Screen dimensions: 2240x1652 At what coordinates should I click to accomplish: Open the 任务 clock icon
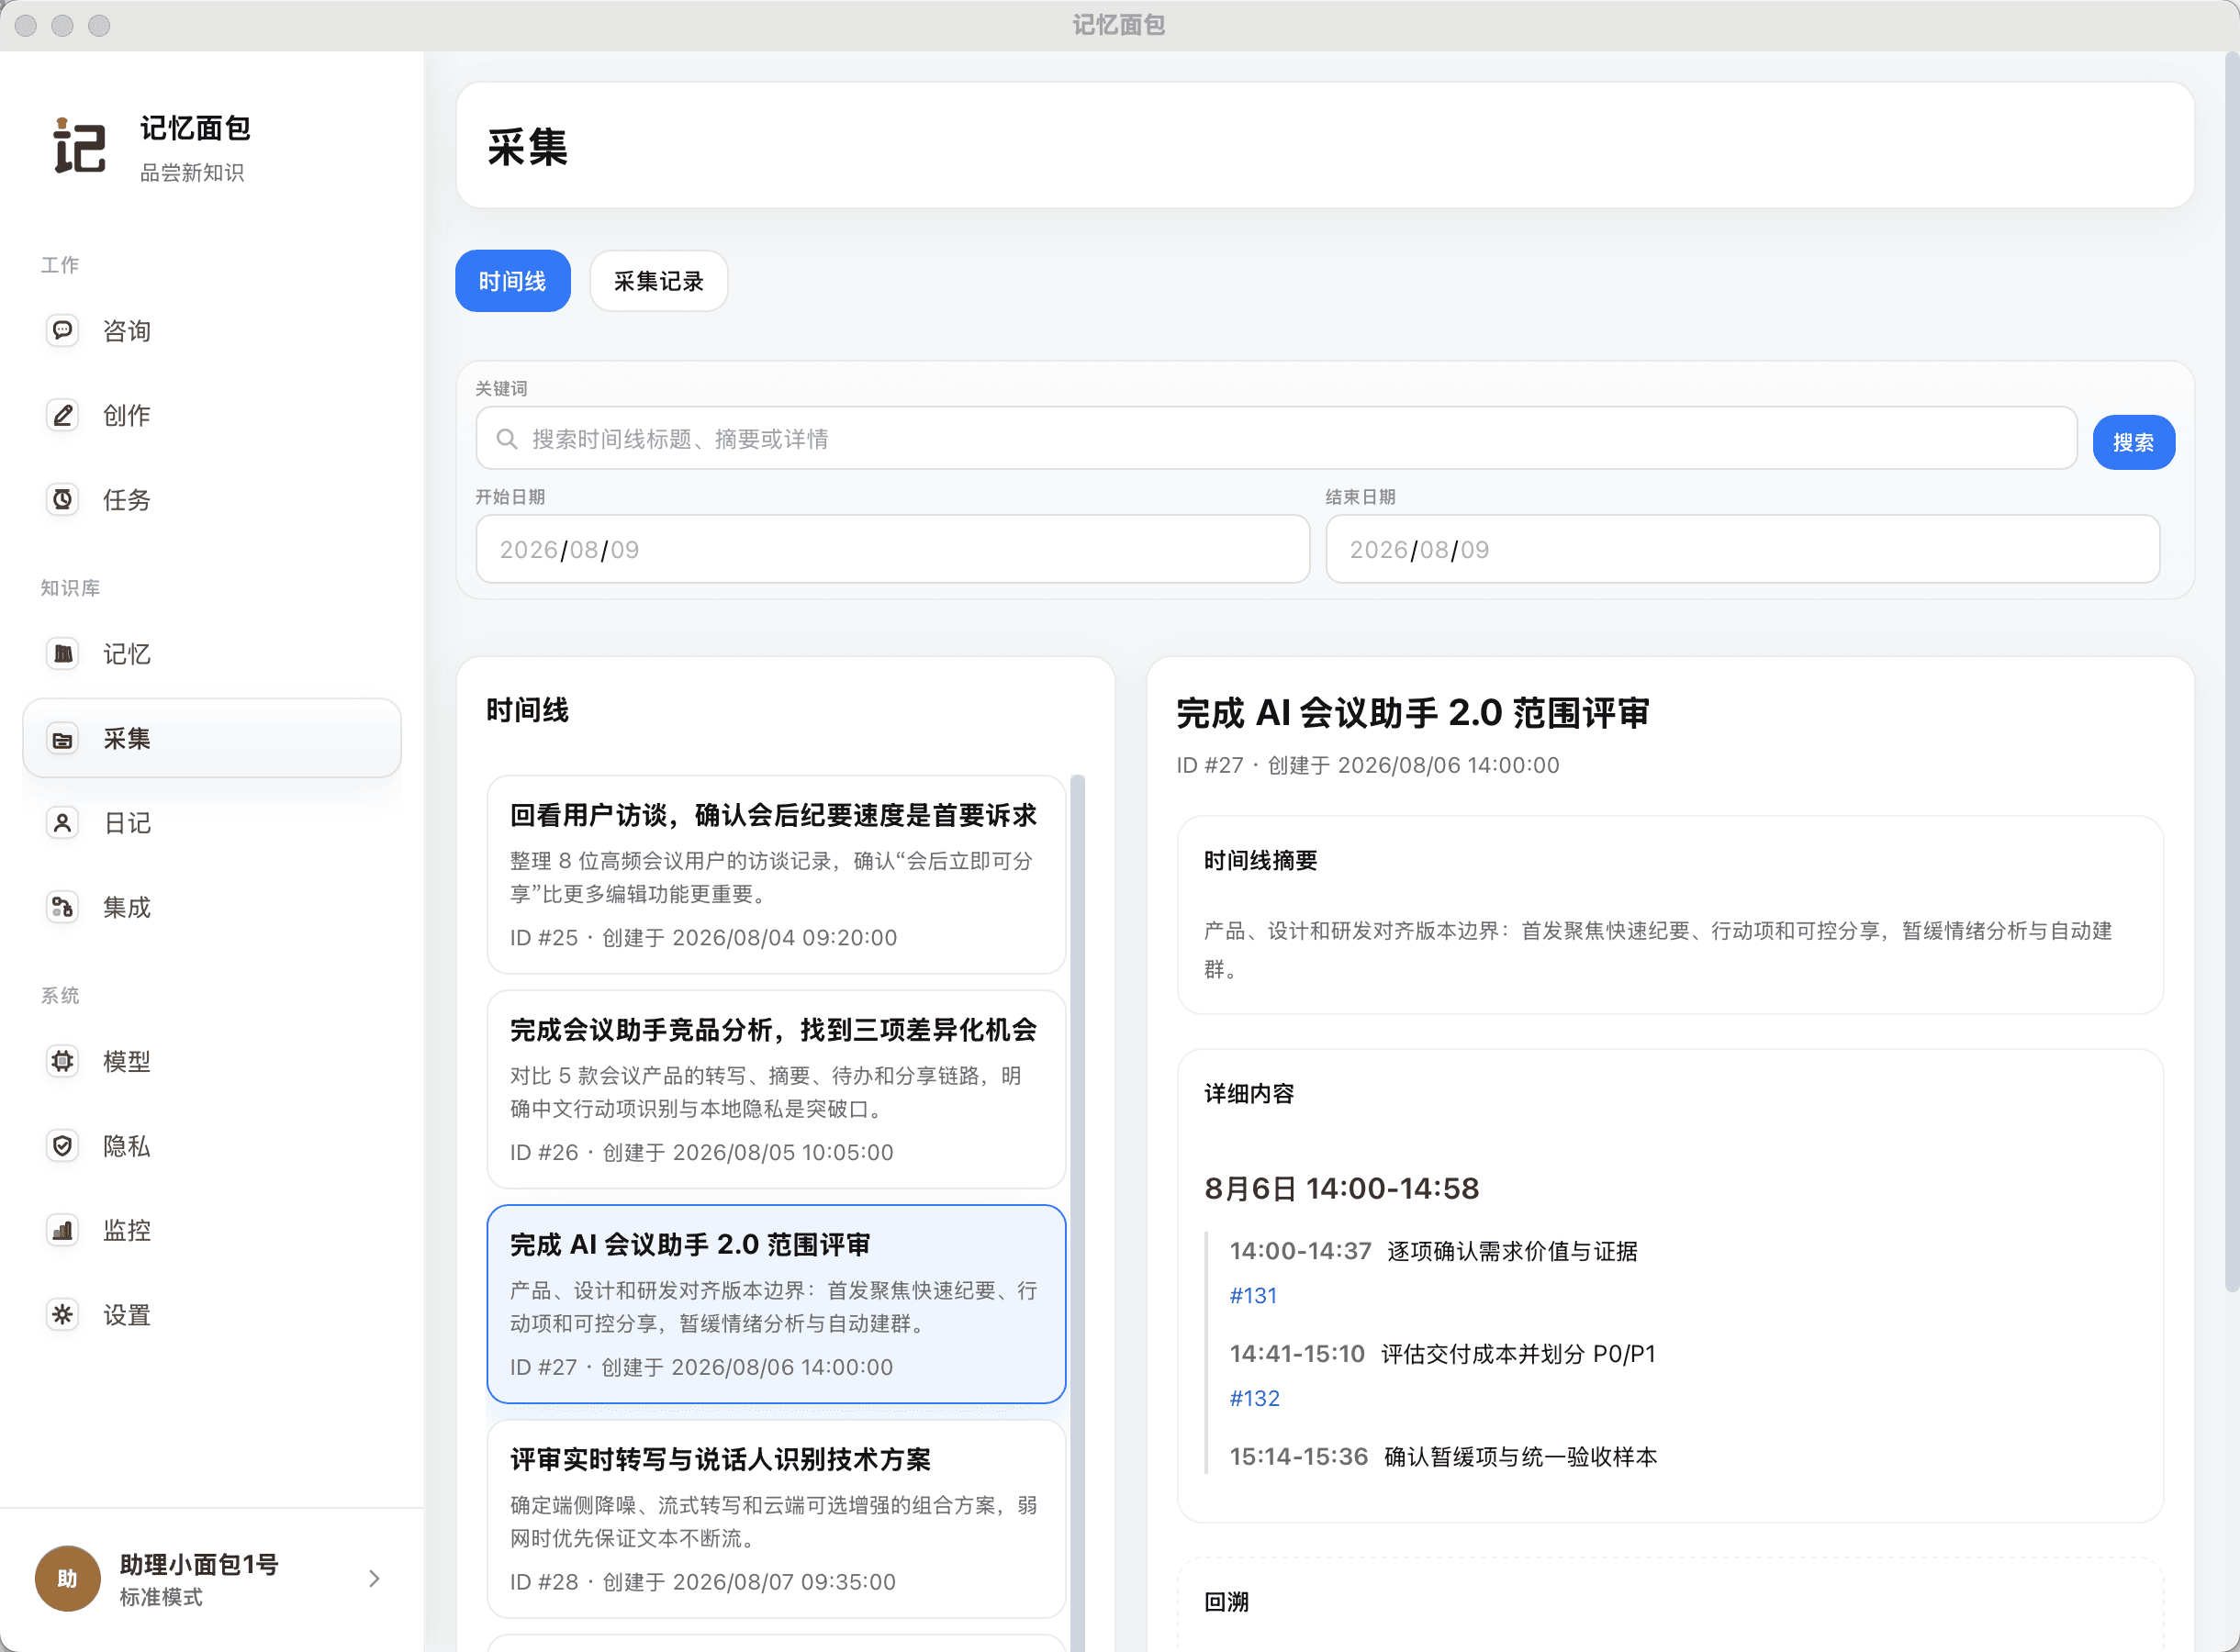click(62, 499)
